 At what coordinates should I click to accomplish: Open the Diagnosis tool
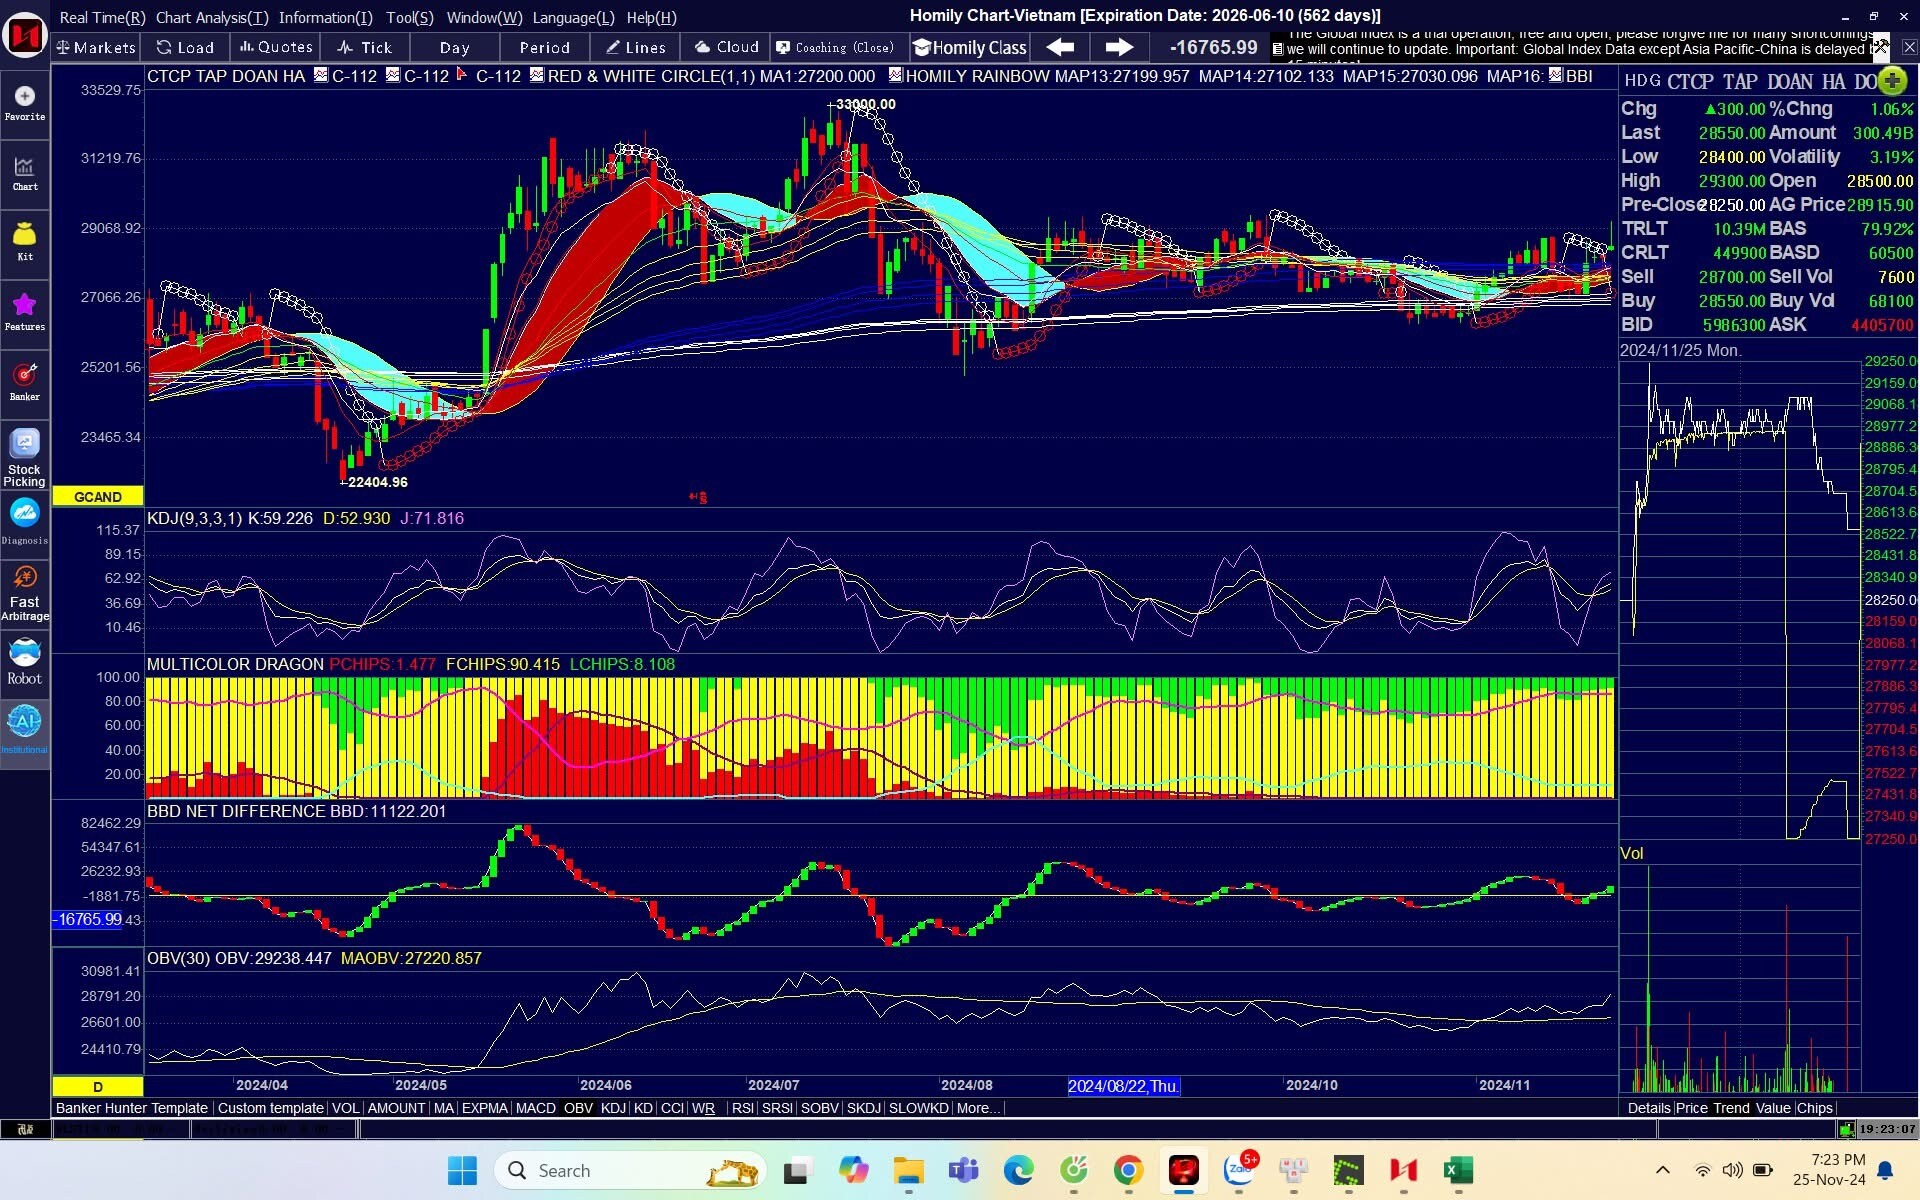click(x=25, y=523)
